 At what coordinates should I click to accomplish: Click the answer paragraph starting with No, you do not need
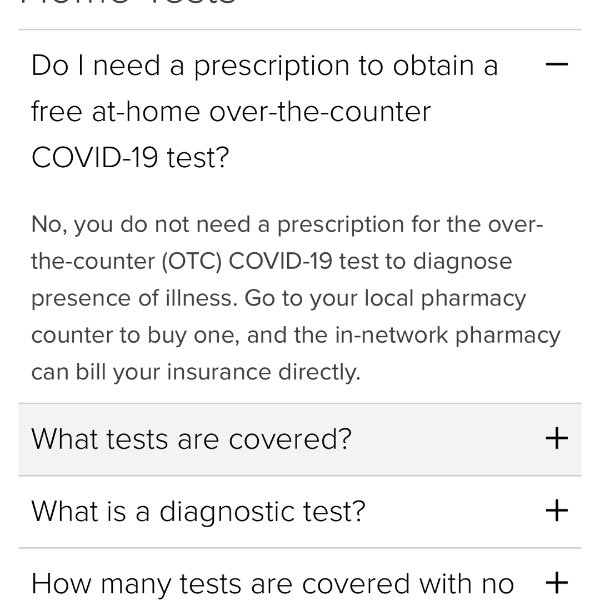pos(295,298)
